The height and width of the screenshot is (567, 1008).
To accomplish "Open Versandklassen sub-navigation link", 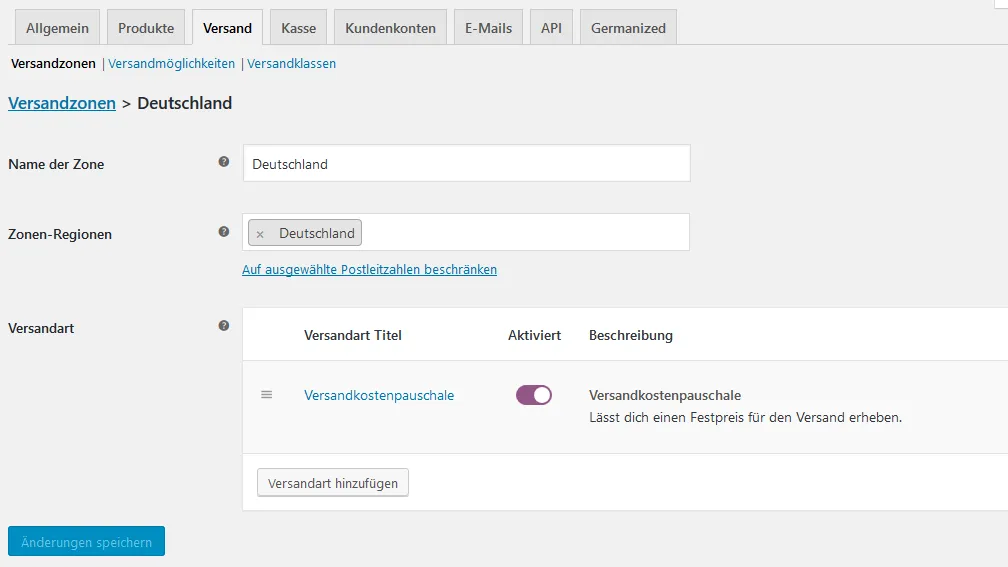I will (x=291, y=64).
